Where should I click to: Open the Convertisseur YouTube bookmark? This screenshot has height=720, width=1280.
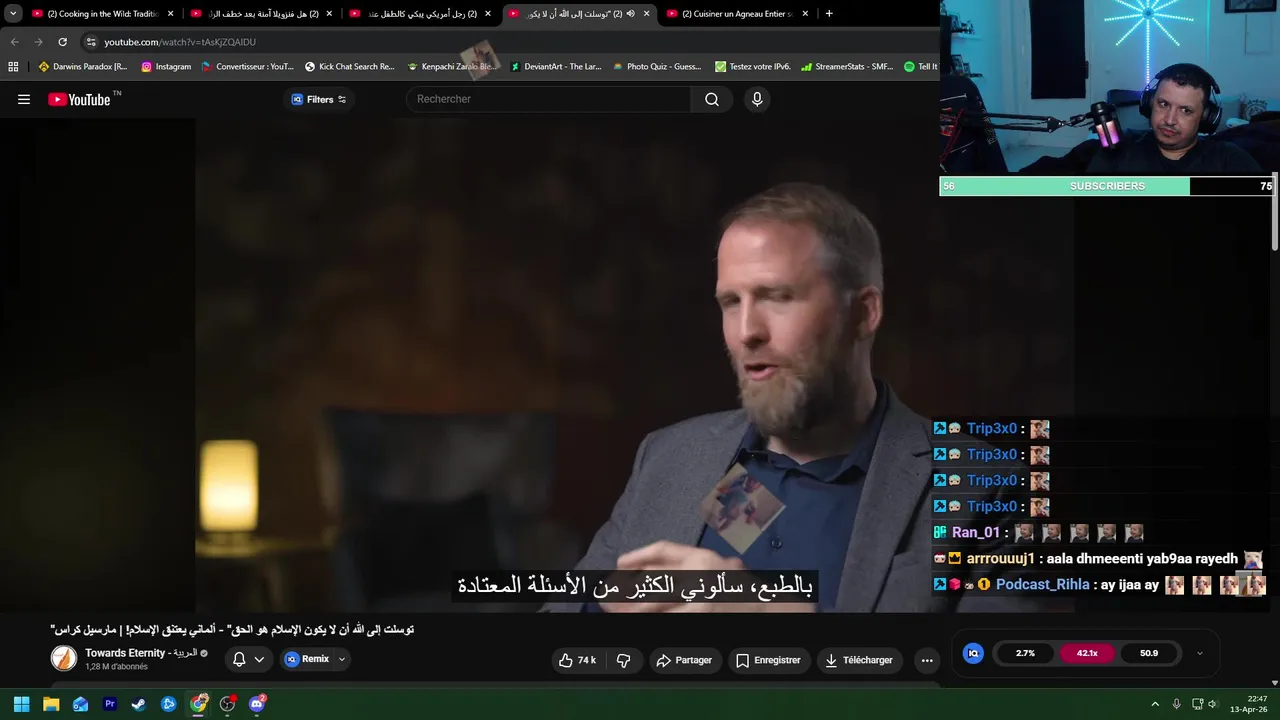click(x=248, y=67)
